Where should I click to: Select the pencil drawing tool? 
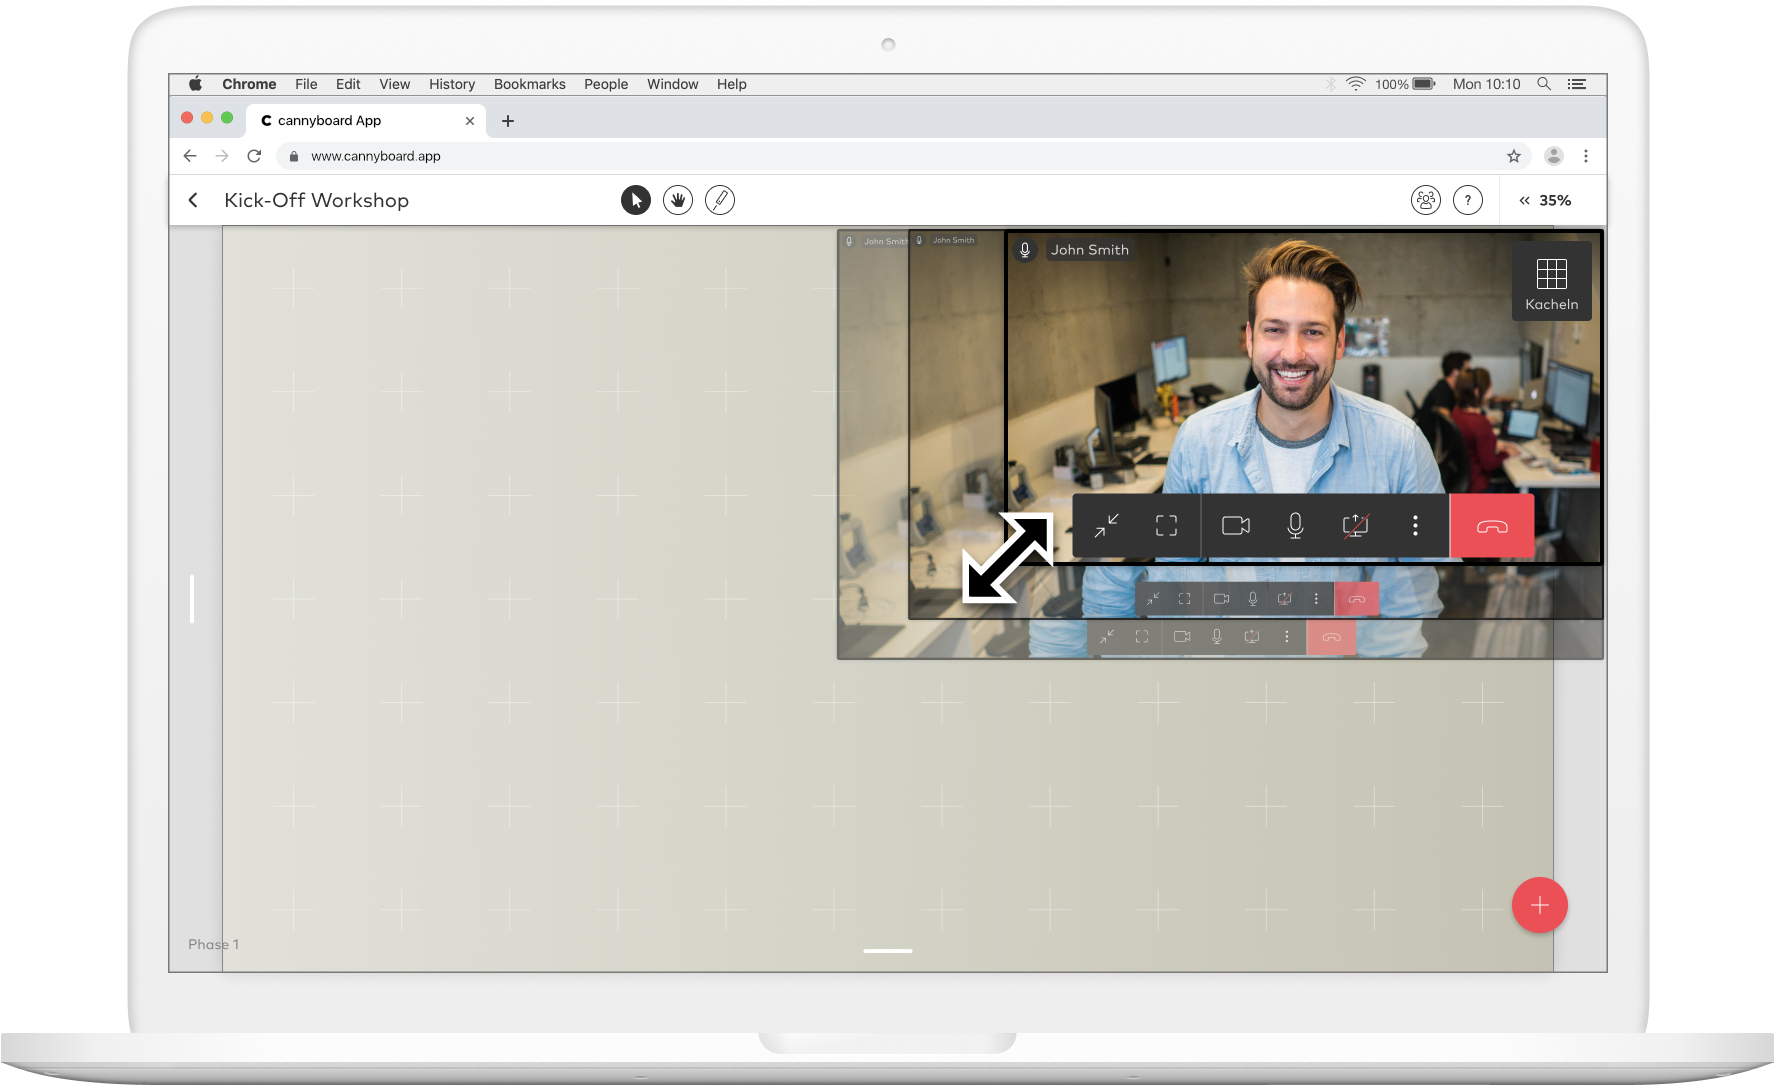tap(720, 200)
